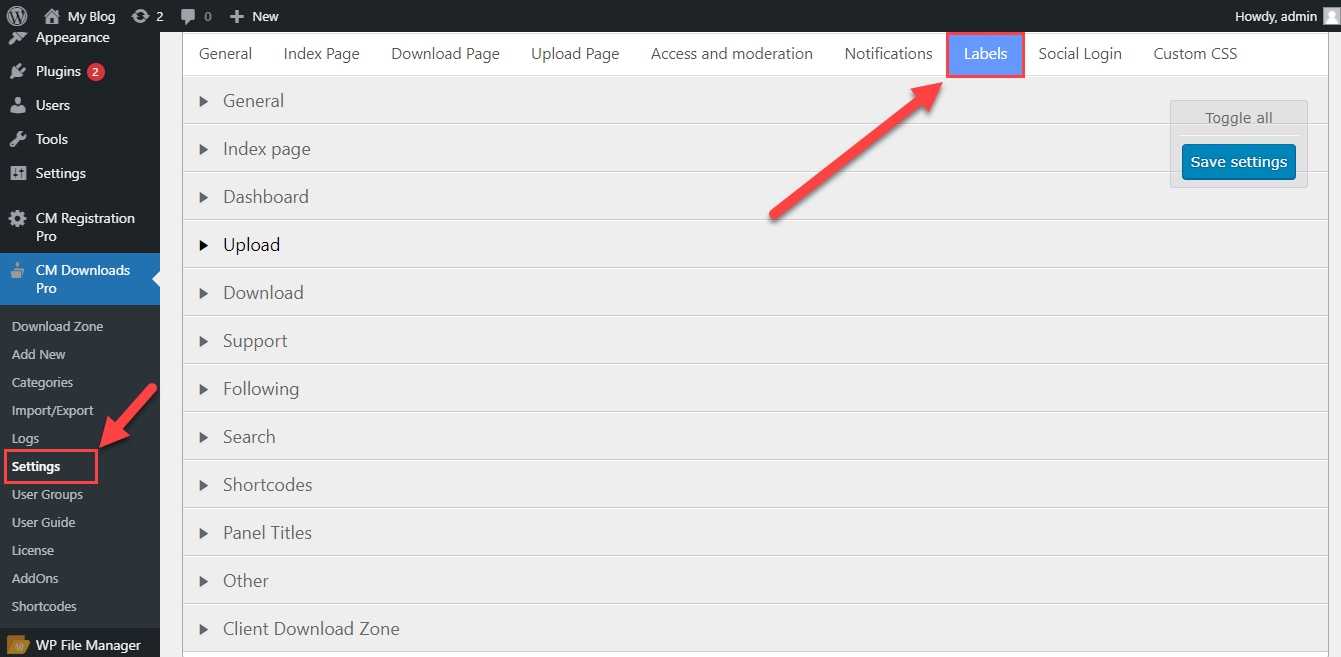The height and width of the screenshot is (657, 1341).
Task: Open User Groups submenu item
Action: click(x=47, y=494)
